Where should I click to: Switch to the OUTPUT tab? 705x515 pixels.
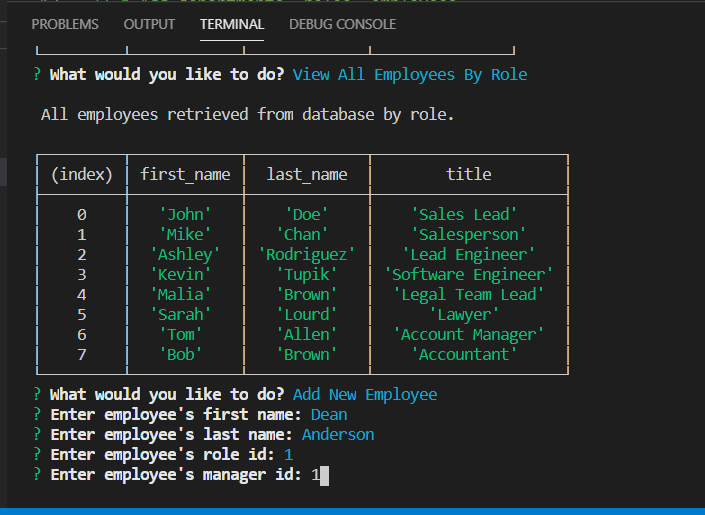pyautogui.click(x=149, y=24)
